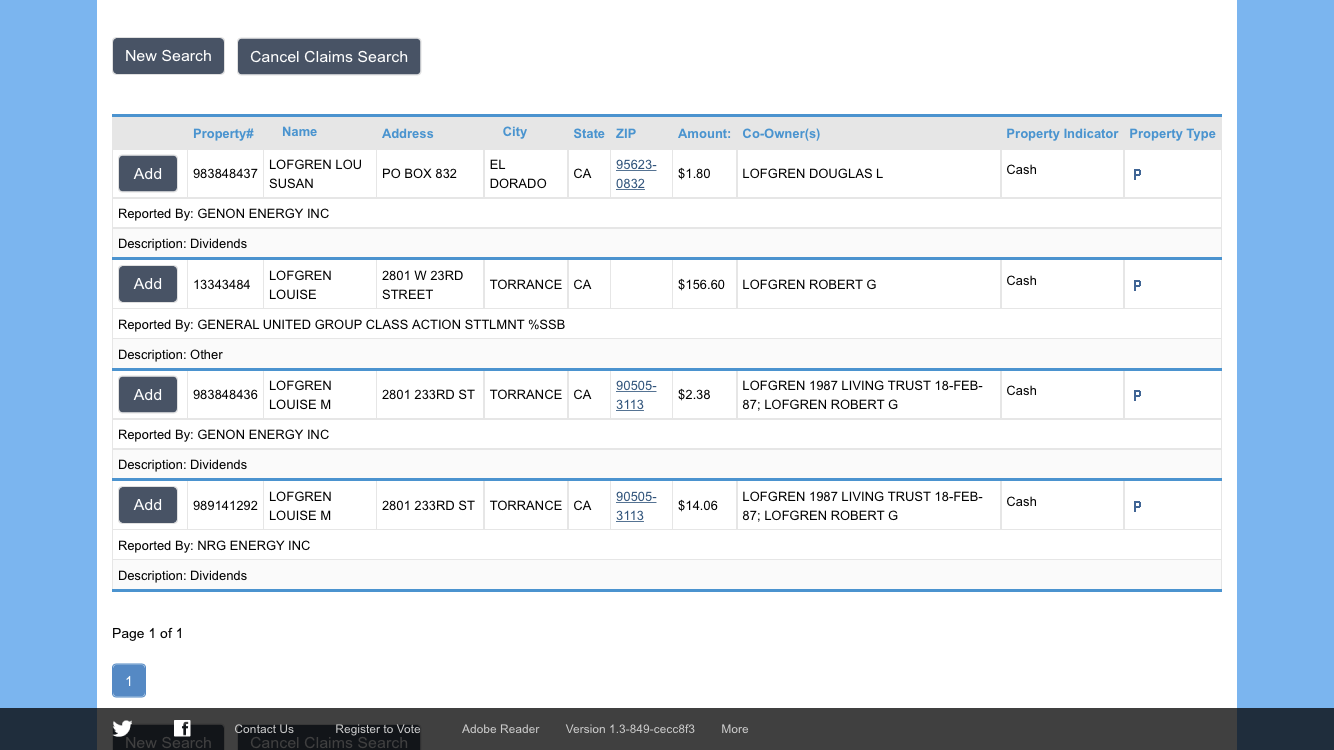Click property type P icon for 983848437

[x=1137, y=174]
